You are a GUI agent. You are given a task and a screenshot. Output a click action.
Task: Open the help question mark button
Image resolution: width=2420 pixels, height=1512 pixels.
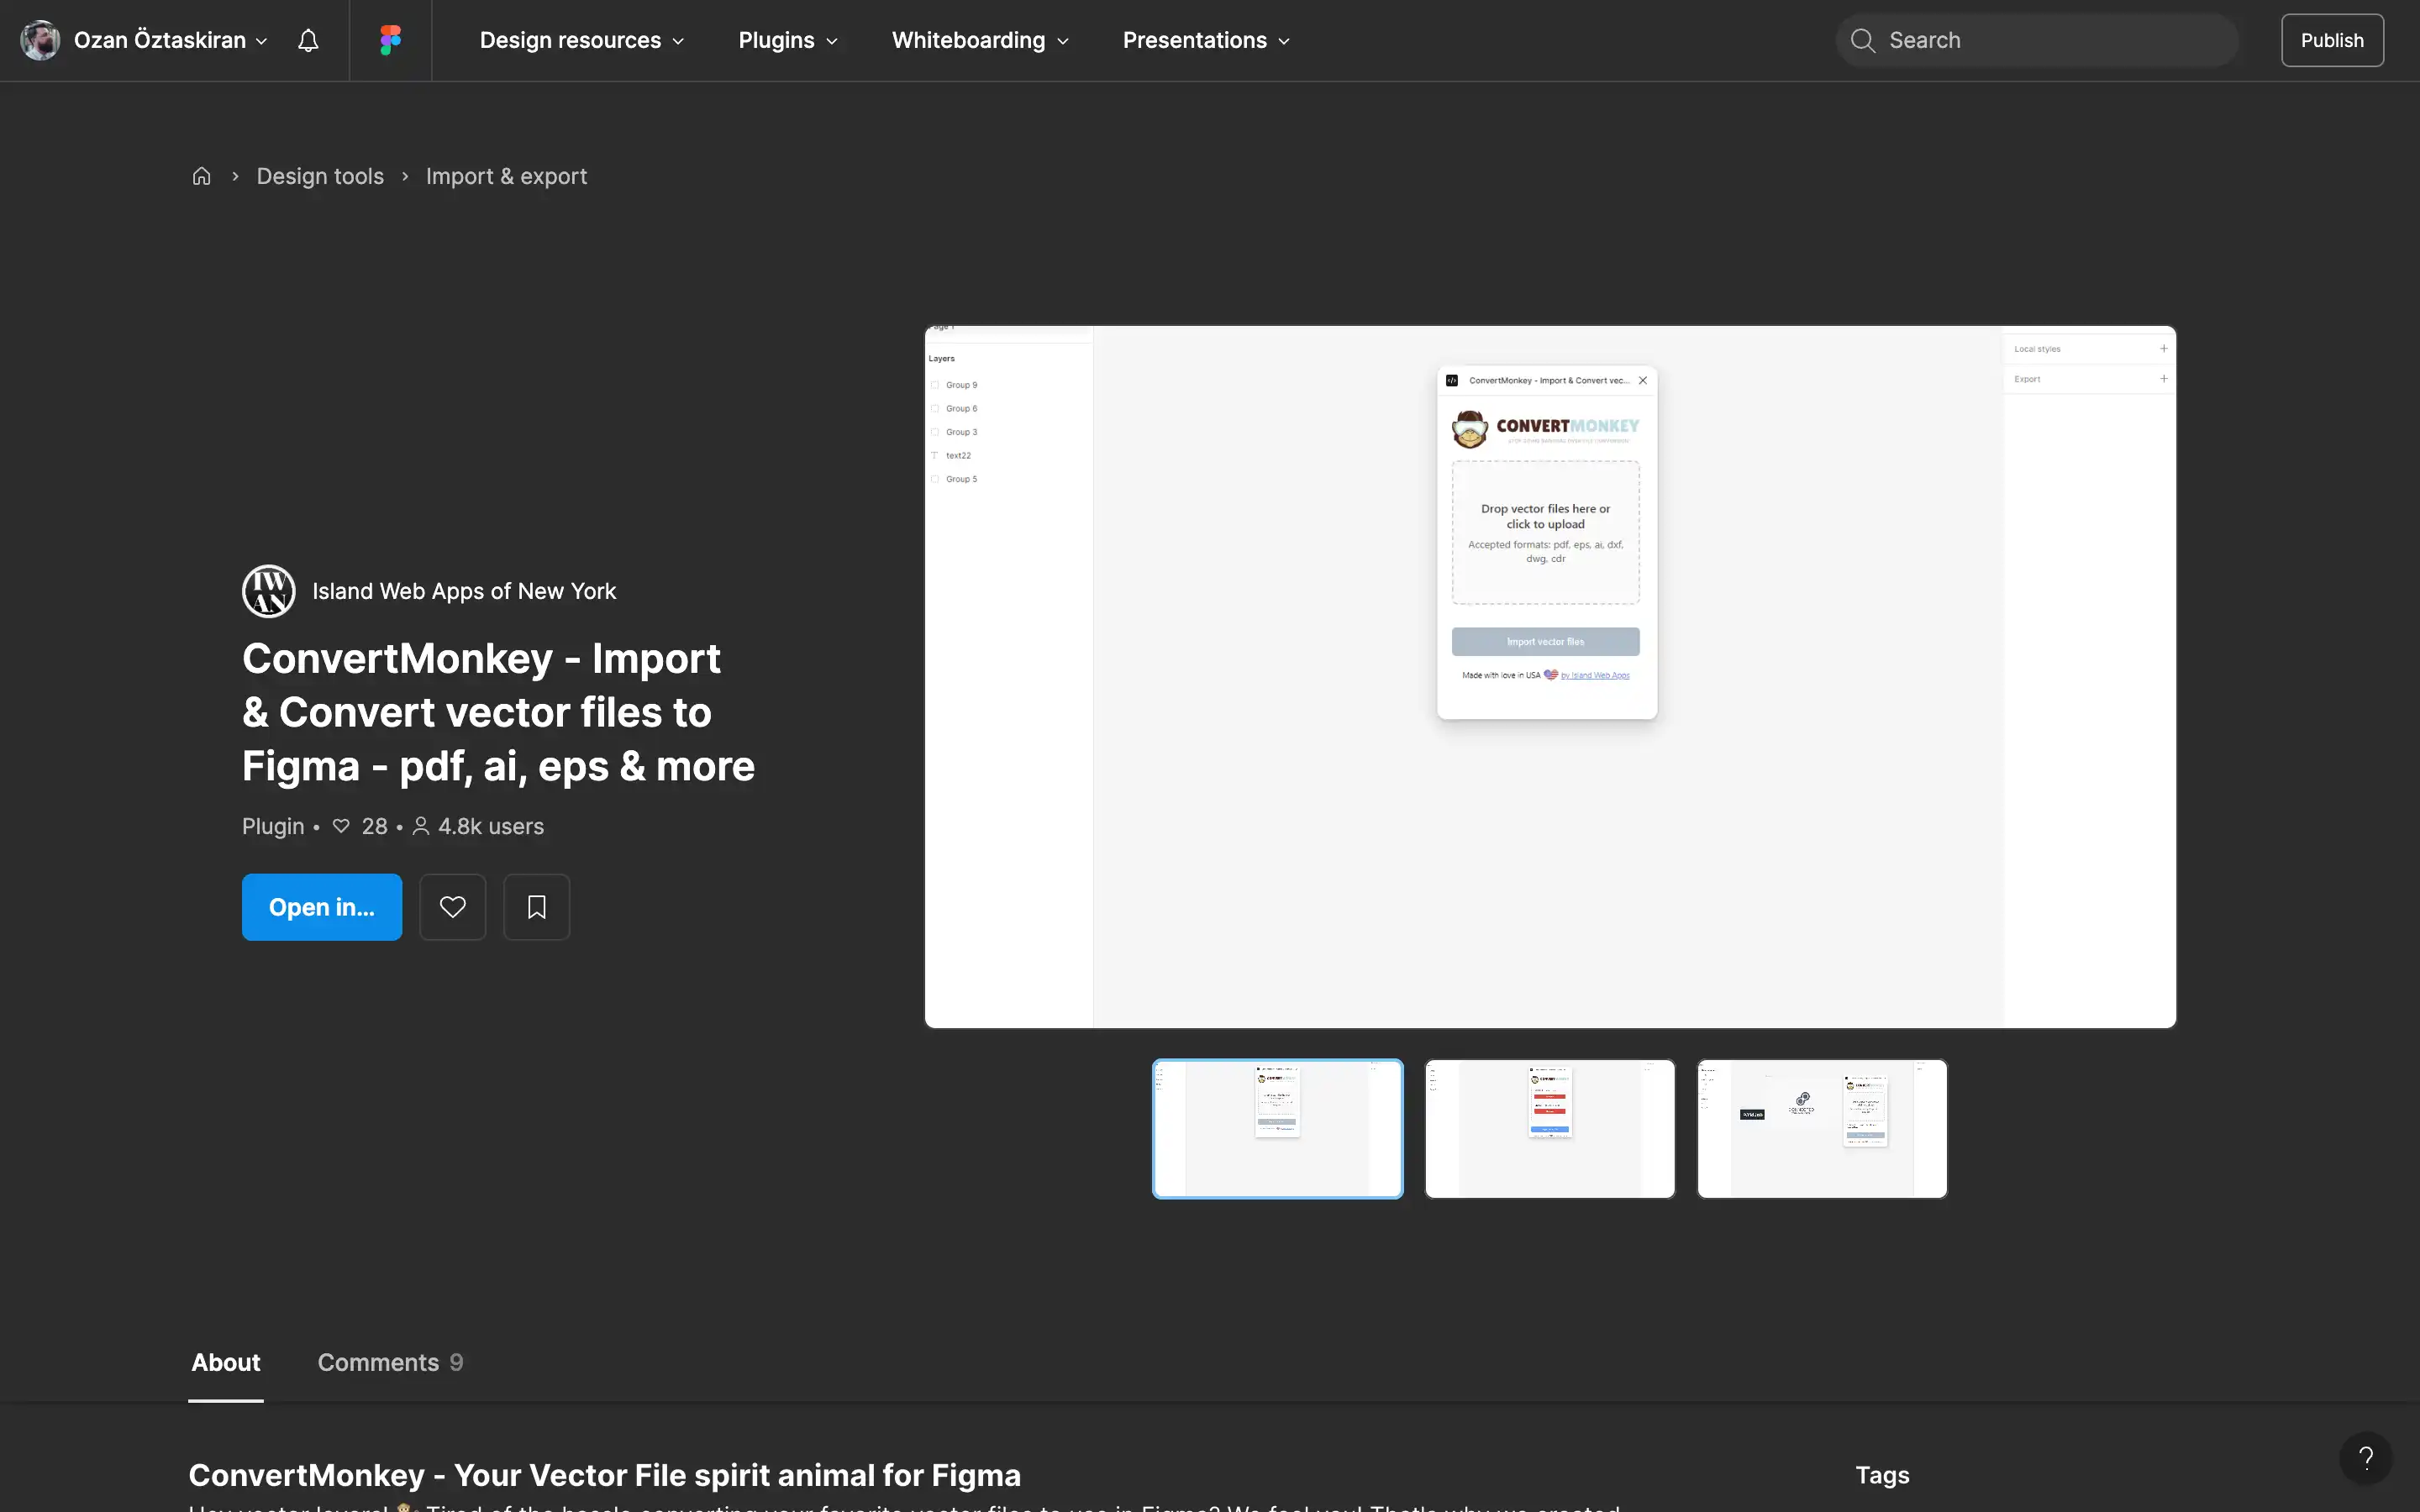[2365, 1458]
